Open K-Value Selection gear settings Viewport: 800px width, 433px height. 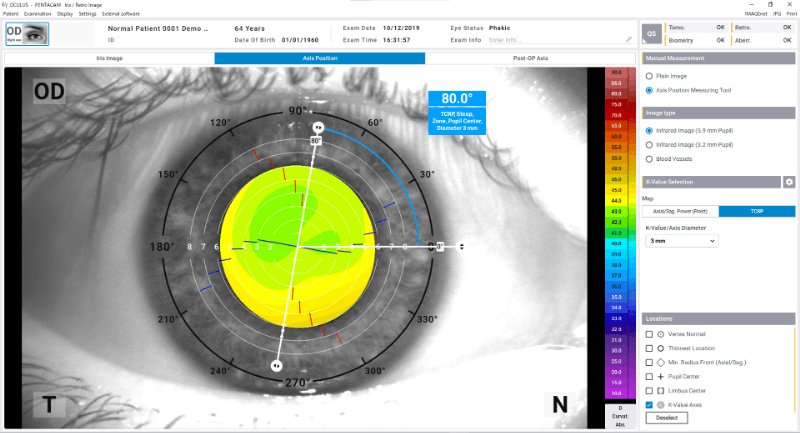click(789, 182)
